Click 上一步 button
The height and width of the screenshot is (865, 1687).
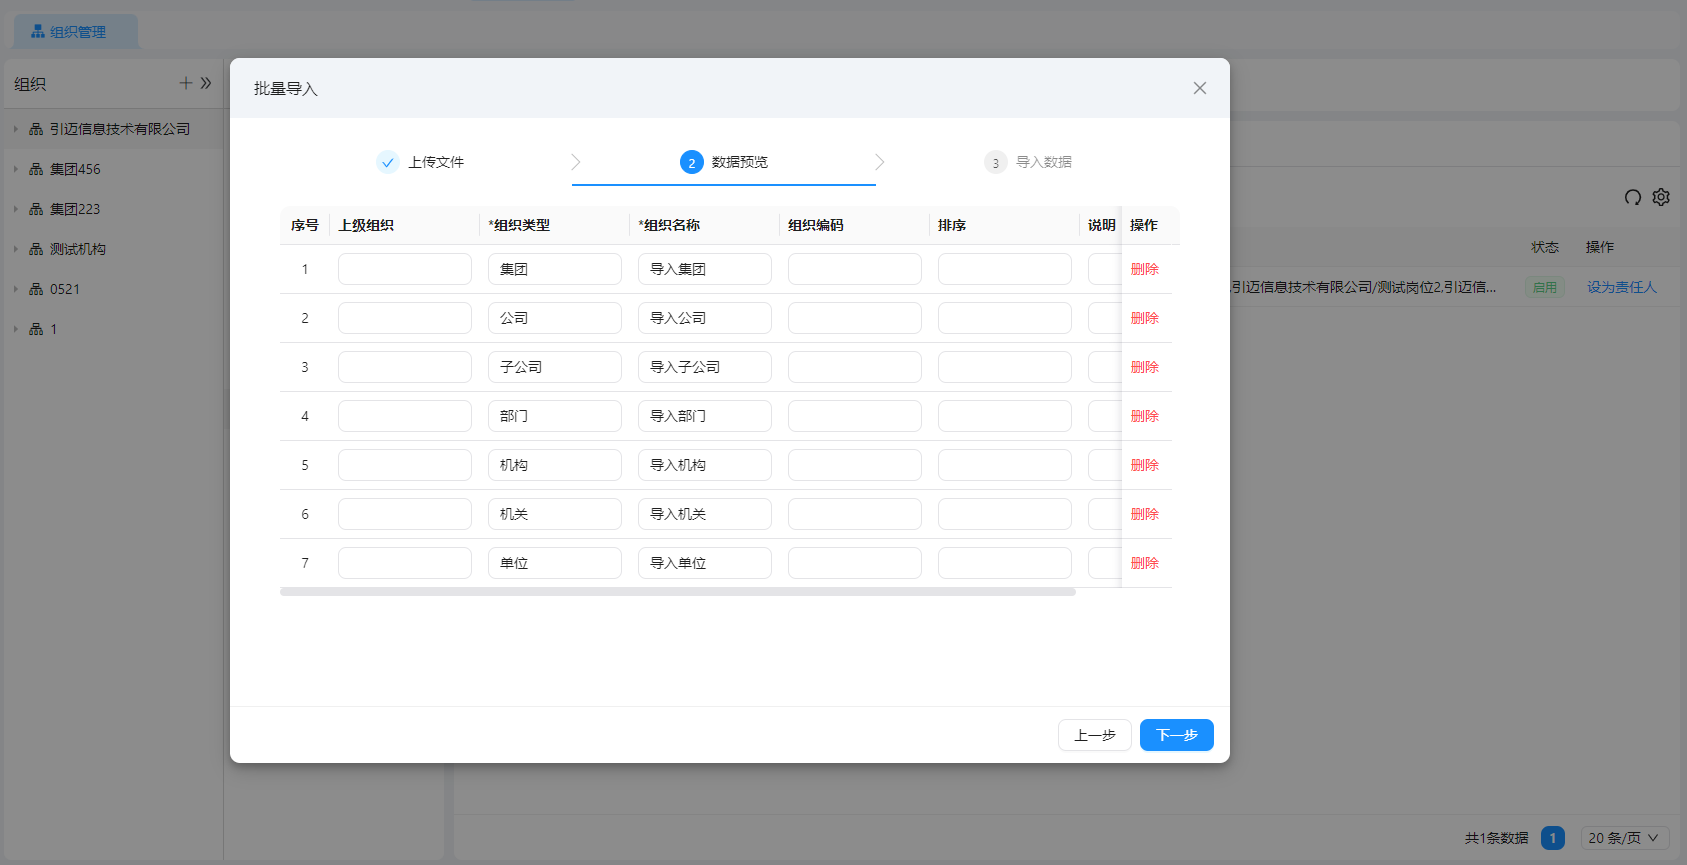1095,735
